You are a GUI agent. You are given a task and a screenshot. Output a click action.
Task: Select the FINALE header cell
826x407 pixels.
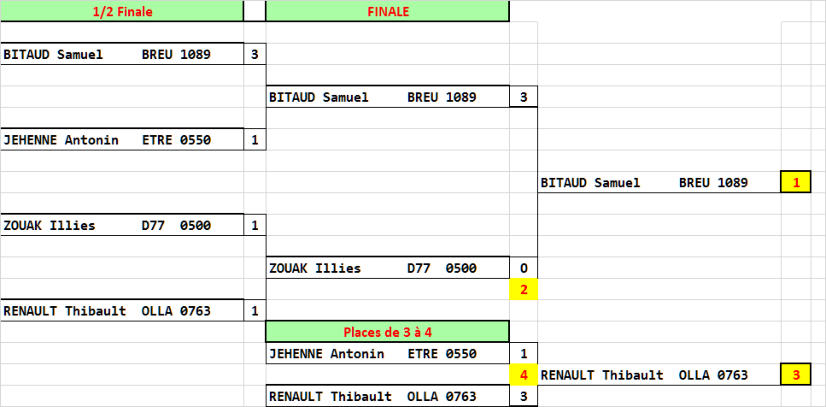(x=388, y=11)
